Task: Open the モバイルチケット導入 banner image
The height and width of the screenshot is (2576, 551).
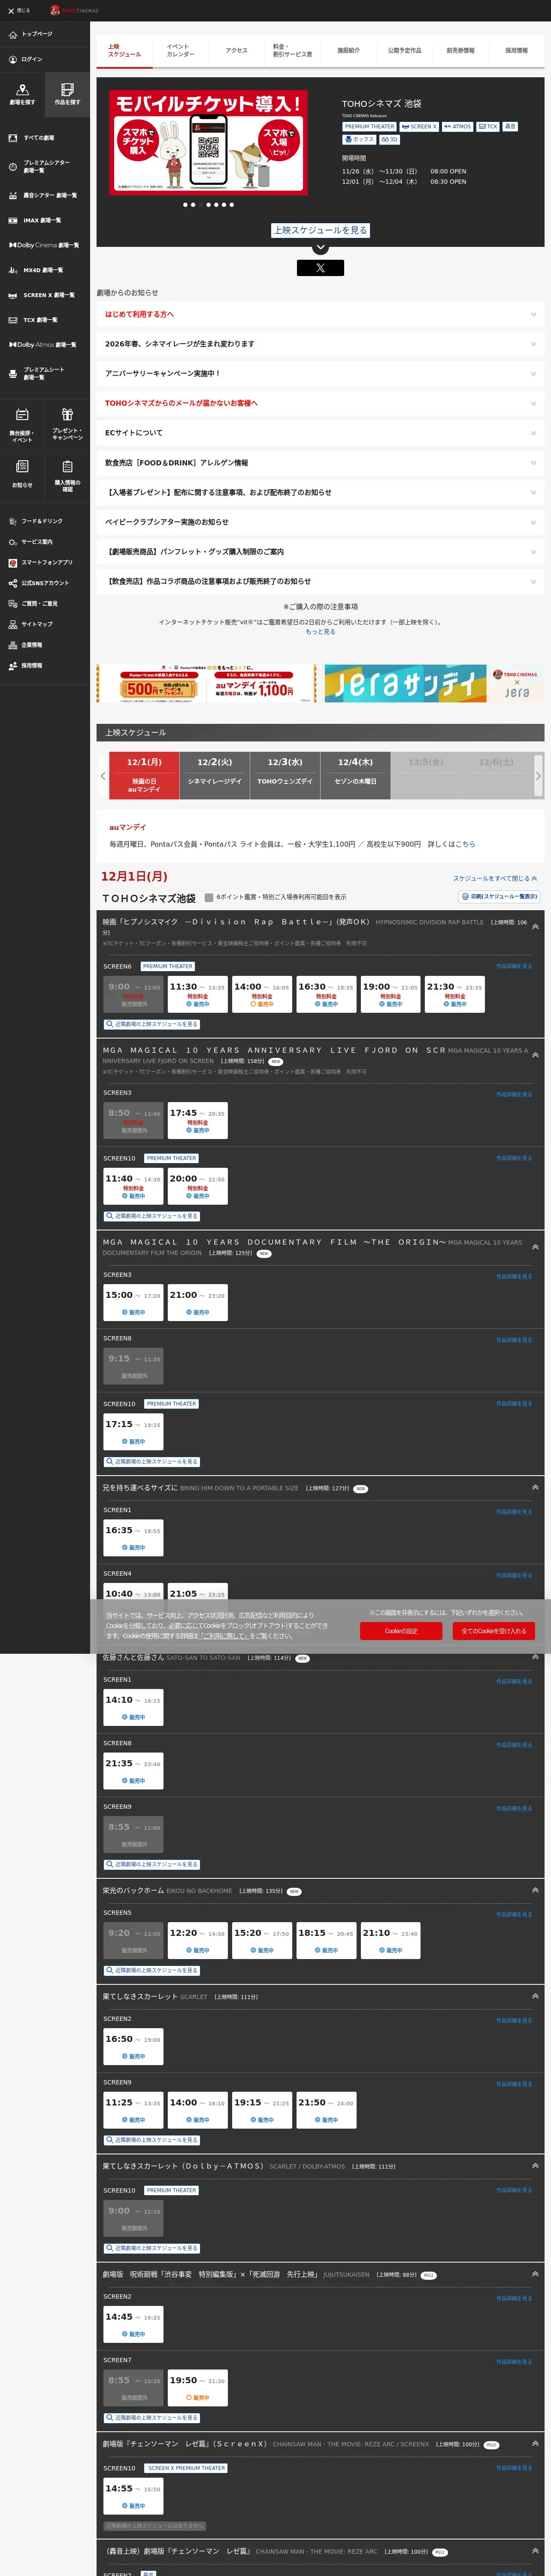Action: 208,142
